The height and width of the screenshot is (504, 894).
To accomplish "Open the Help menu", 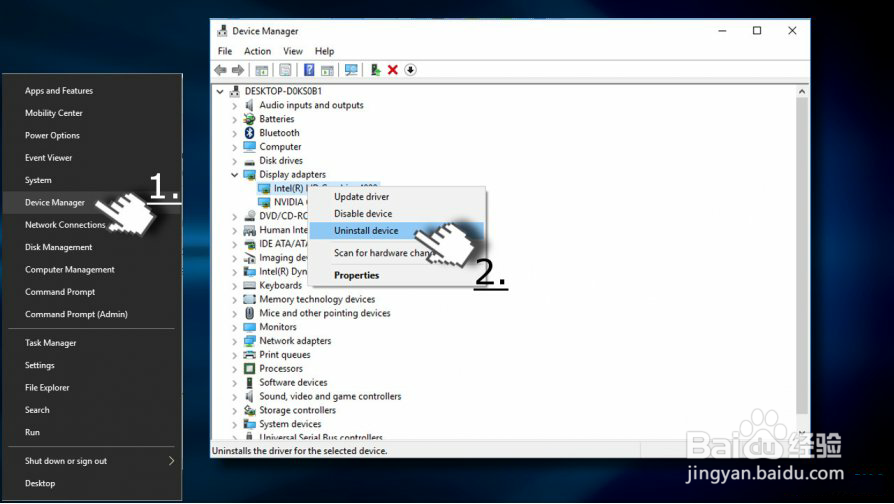I will [x=324, y=51].
